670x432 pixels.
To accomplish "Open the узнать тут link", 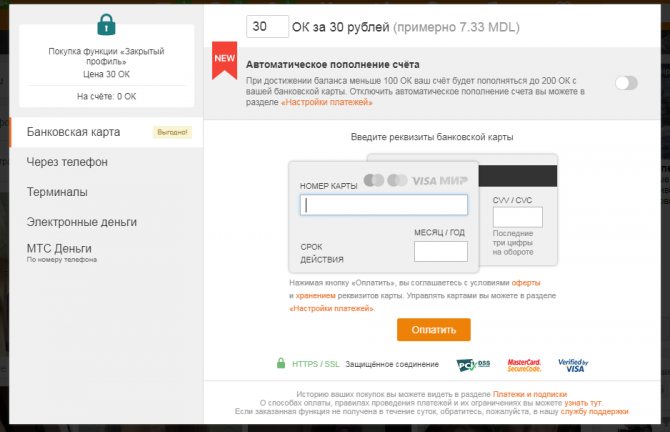I will pos(583,403).
